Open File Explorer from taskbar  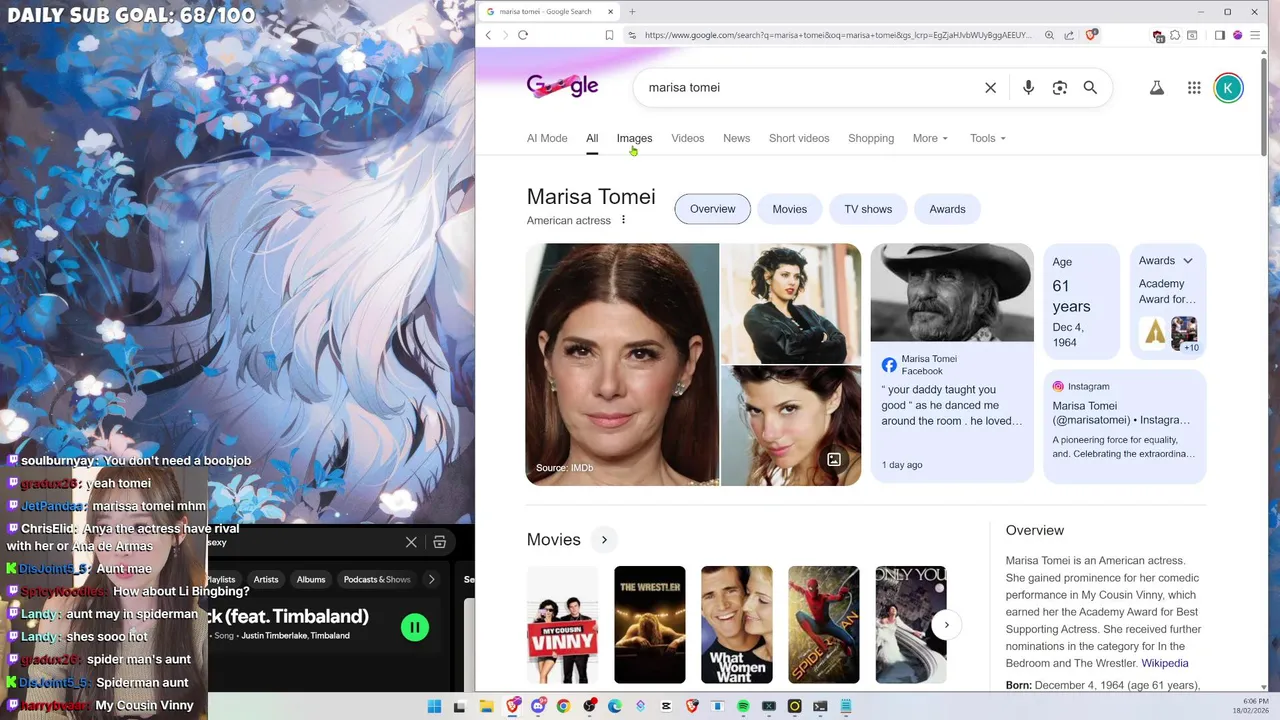tap(485, 706)
